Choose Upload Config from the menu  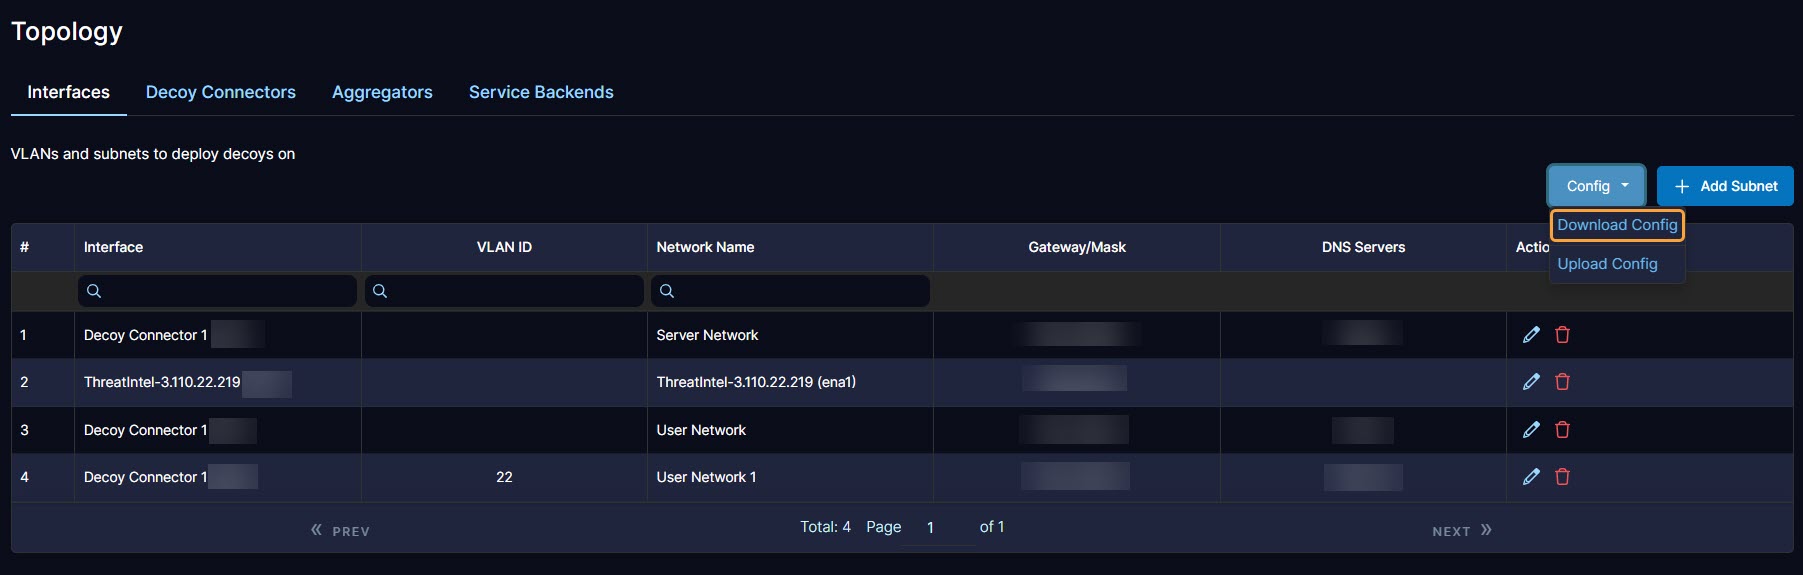[1607, 264]
